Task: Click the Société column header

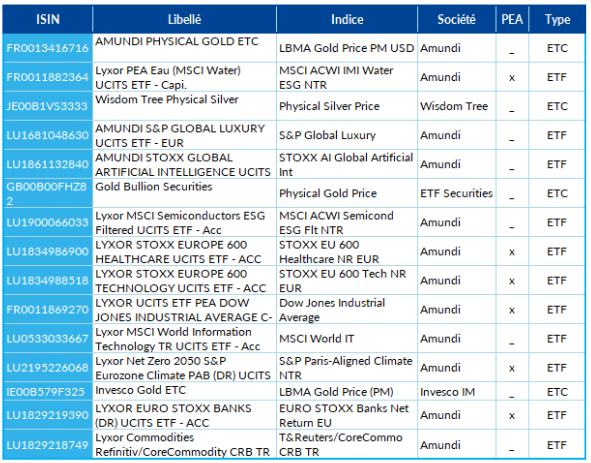Action: [x=456, y=19]
